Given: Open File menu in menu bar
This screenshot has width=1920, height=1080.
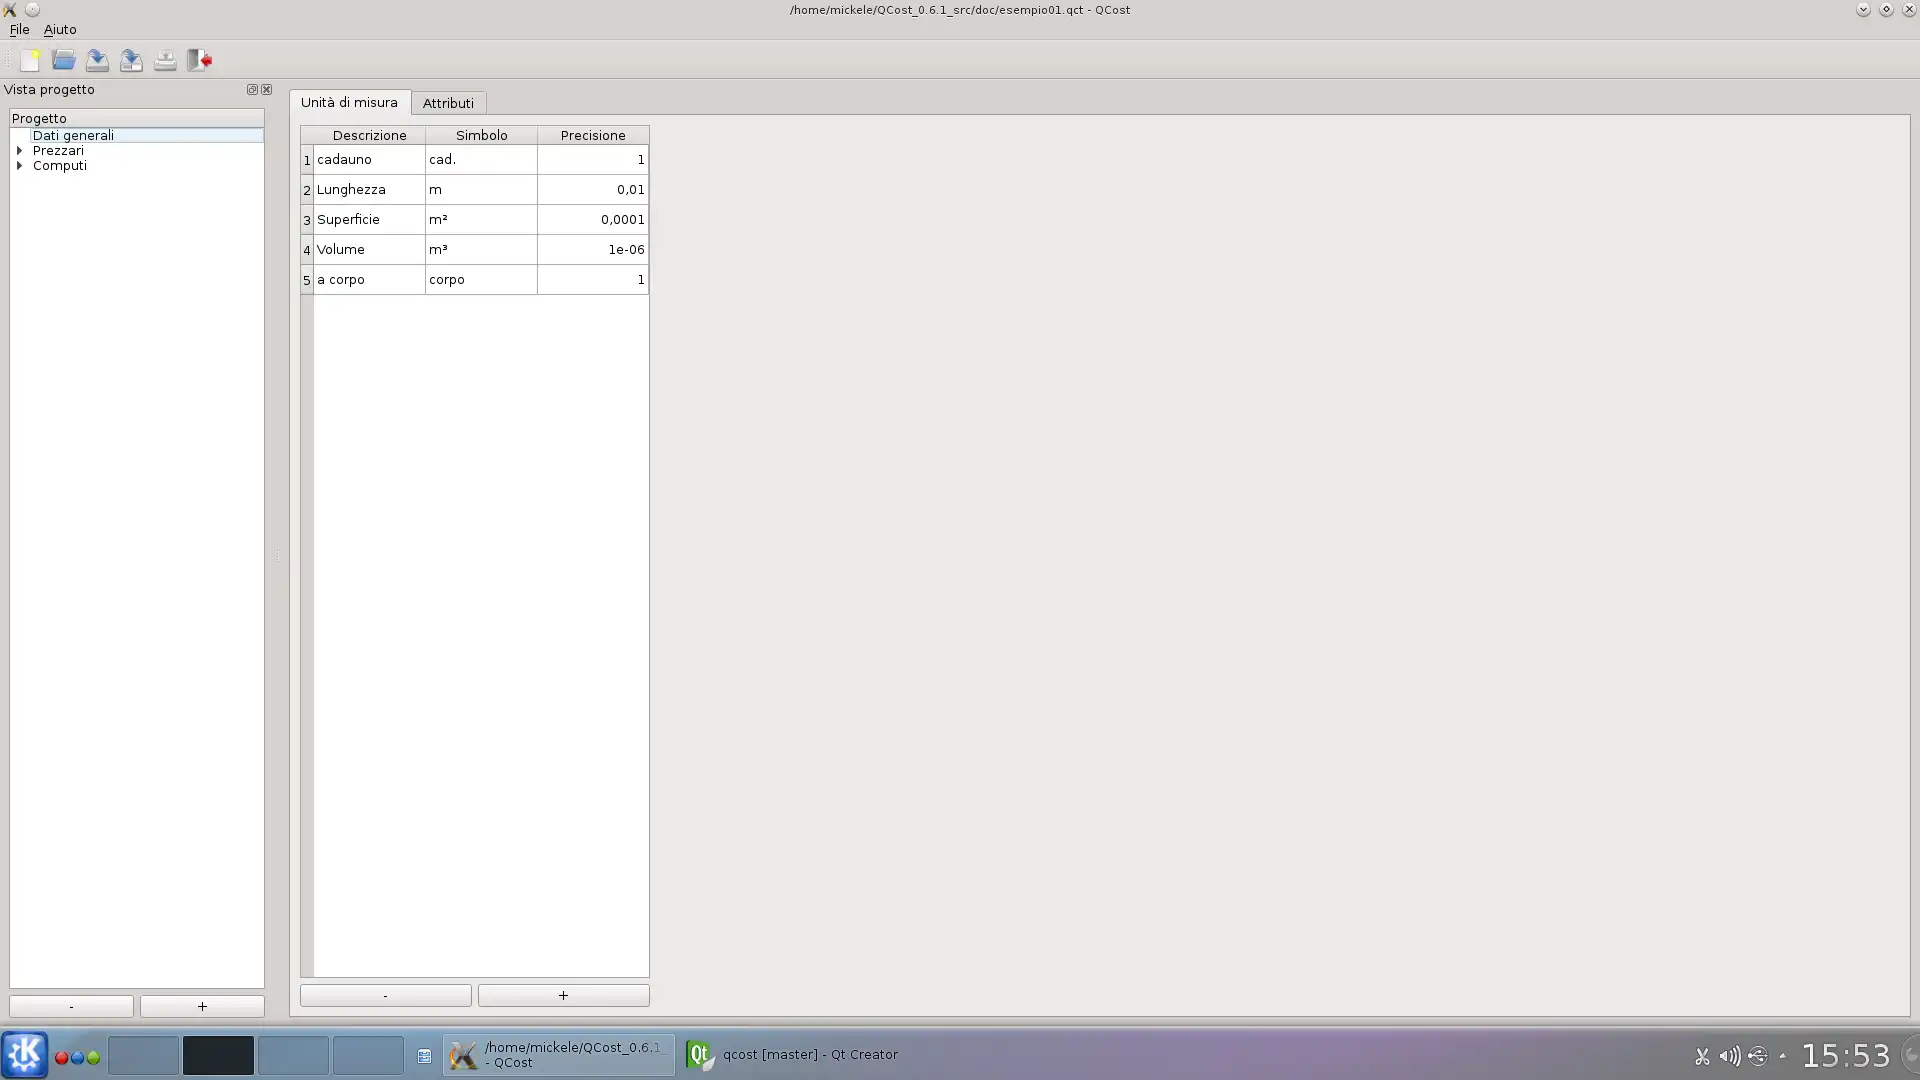Looking at the screenshot, I should 20,29.
